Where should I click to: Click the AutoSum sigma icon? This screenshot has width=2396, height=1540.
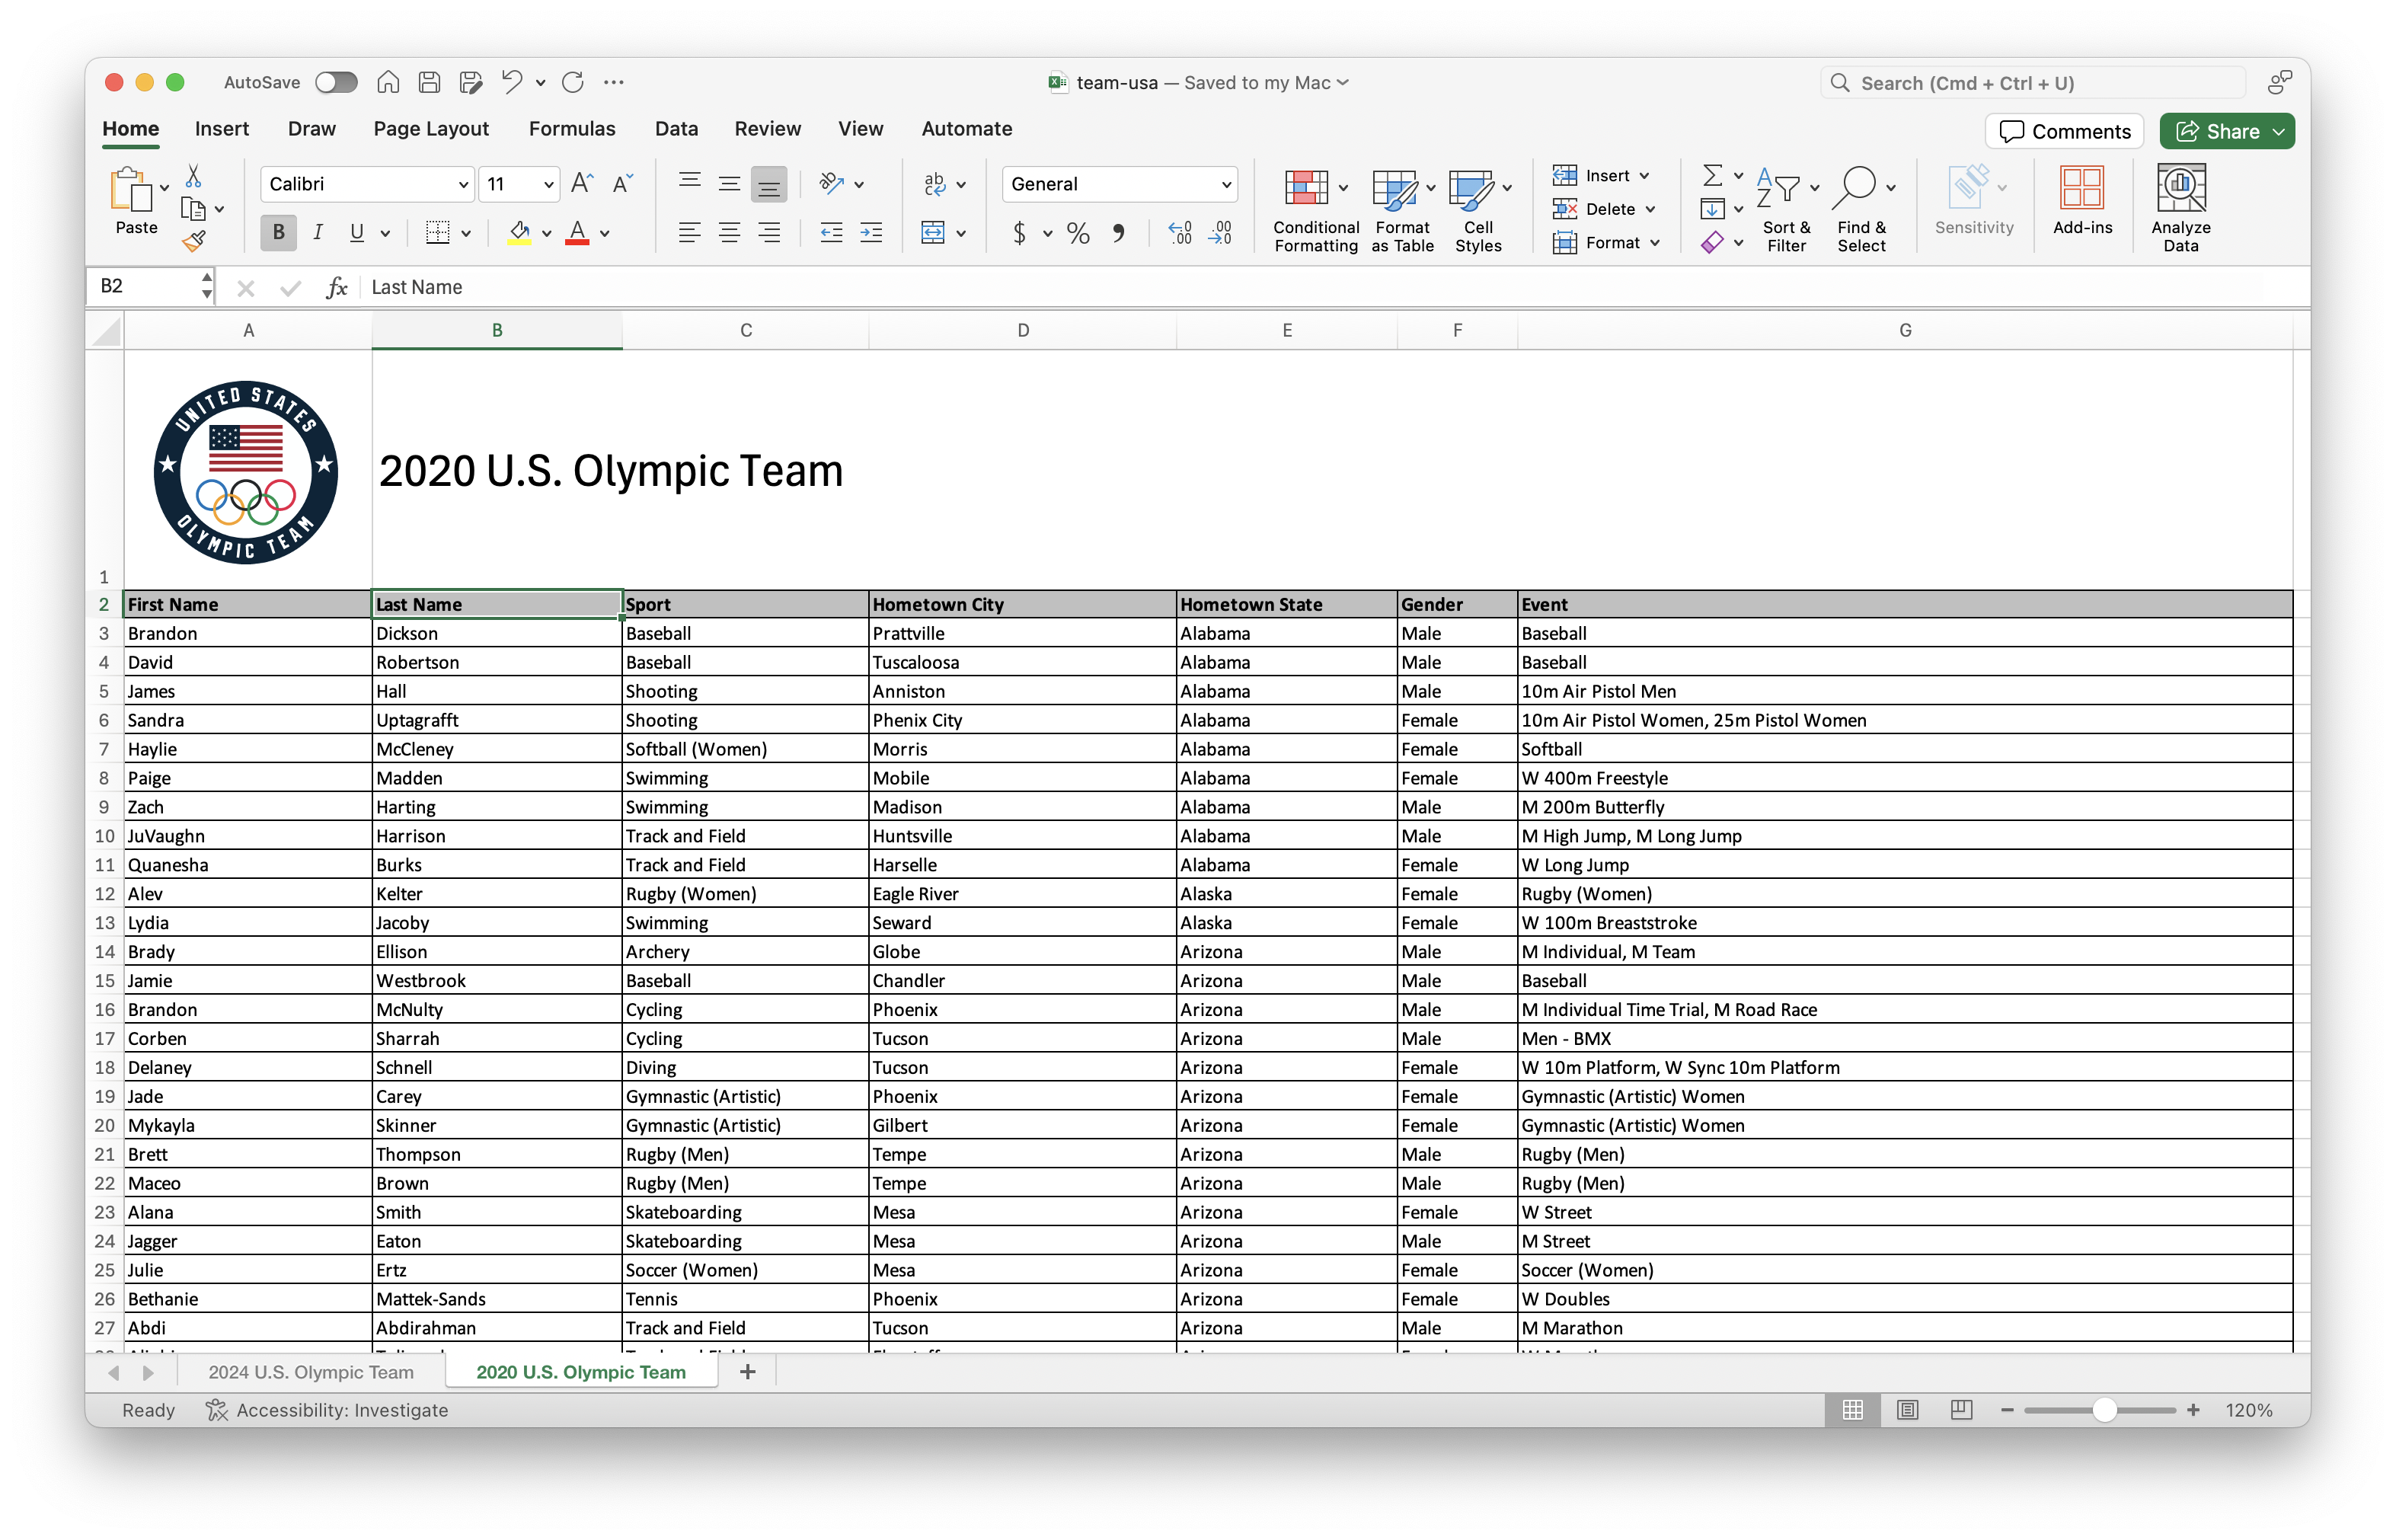1712,176
